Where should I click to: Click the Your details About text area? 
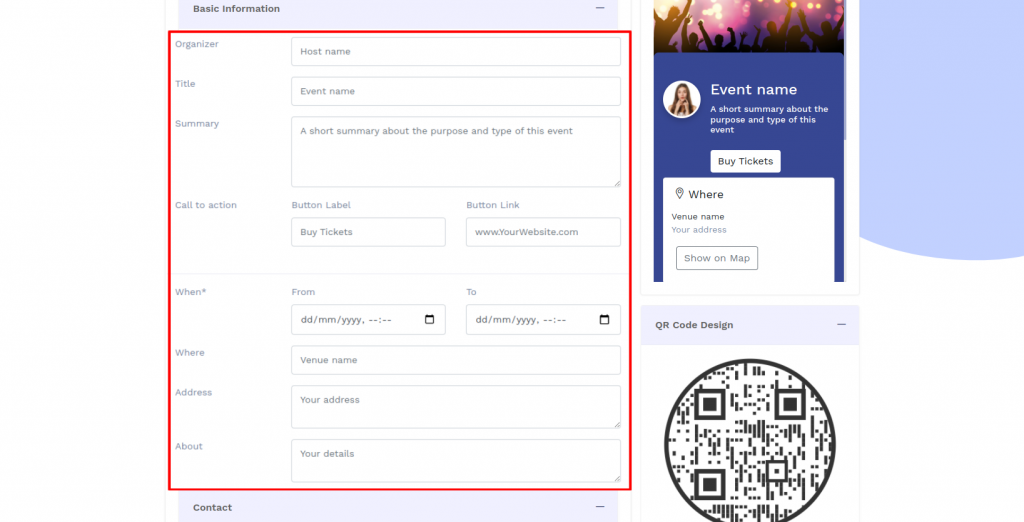(455, 460)
